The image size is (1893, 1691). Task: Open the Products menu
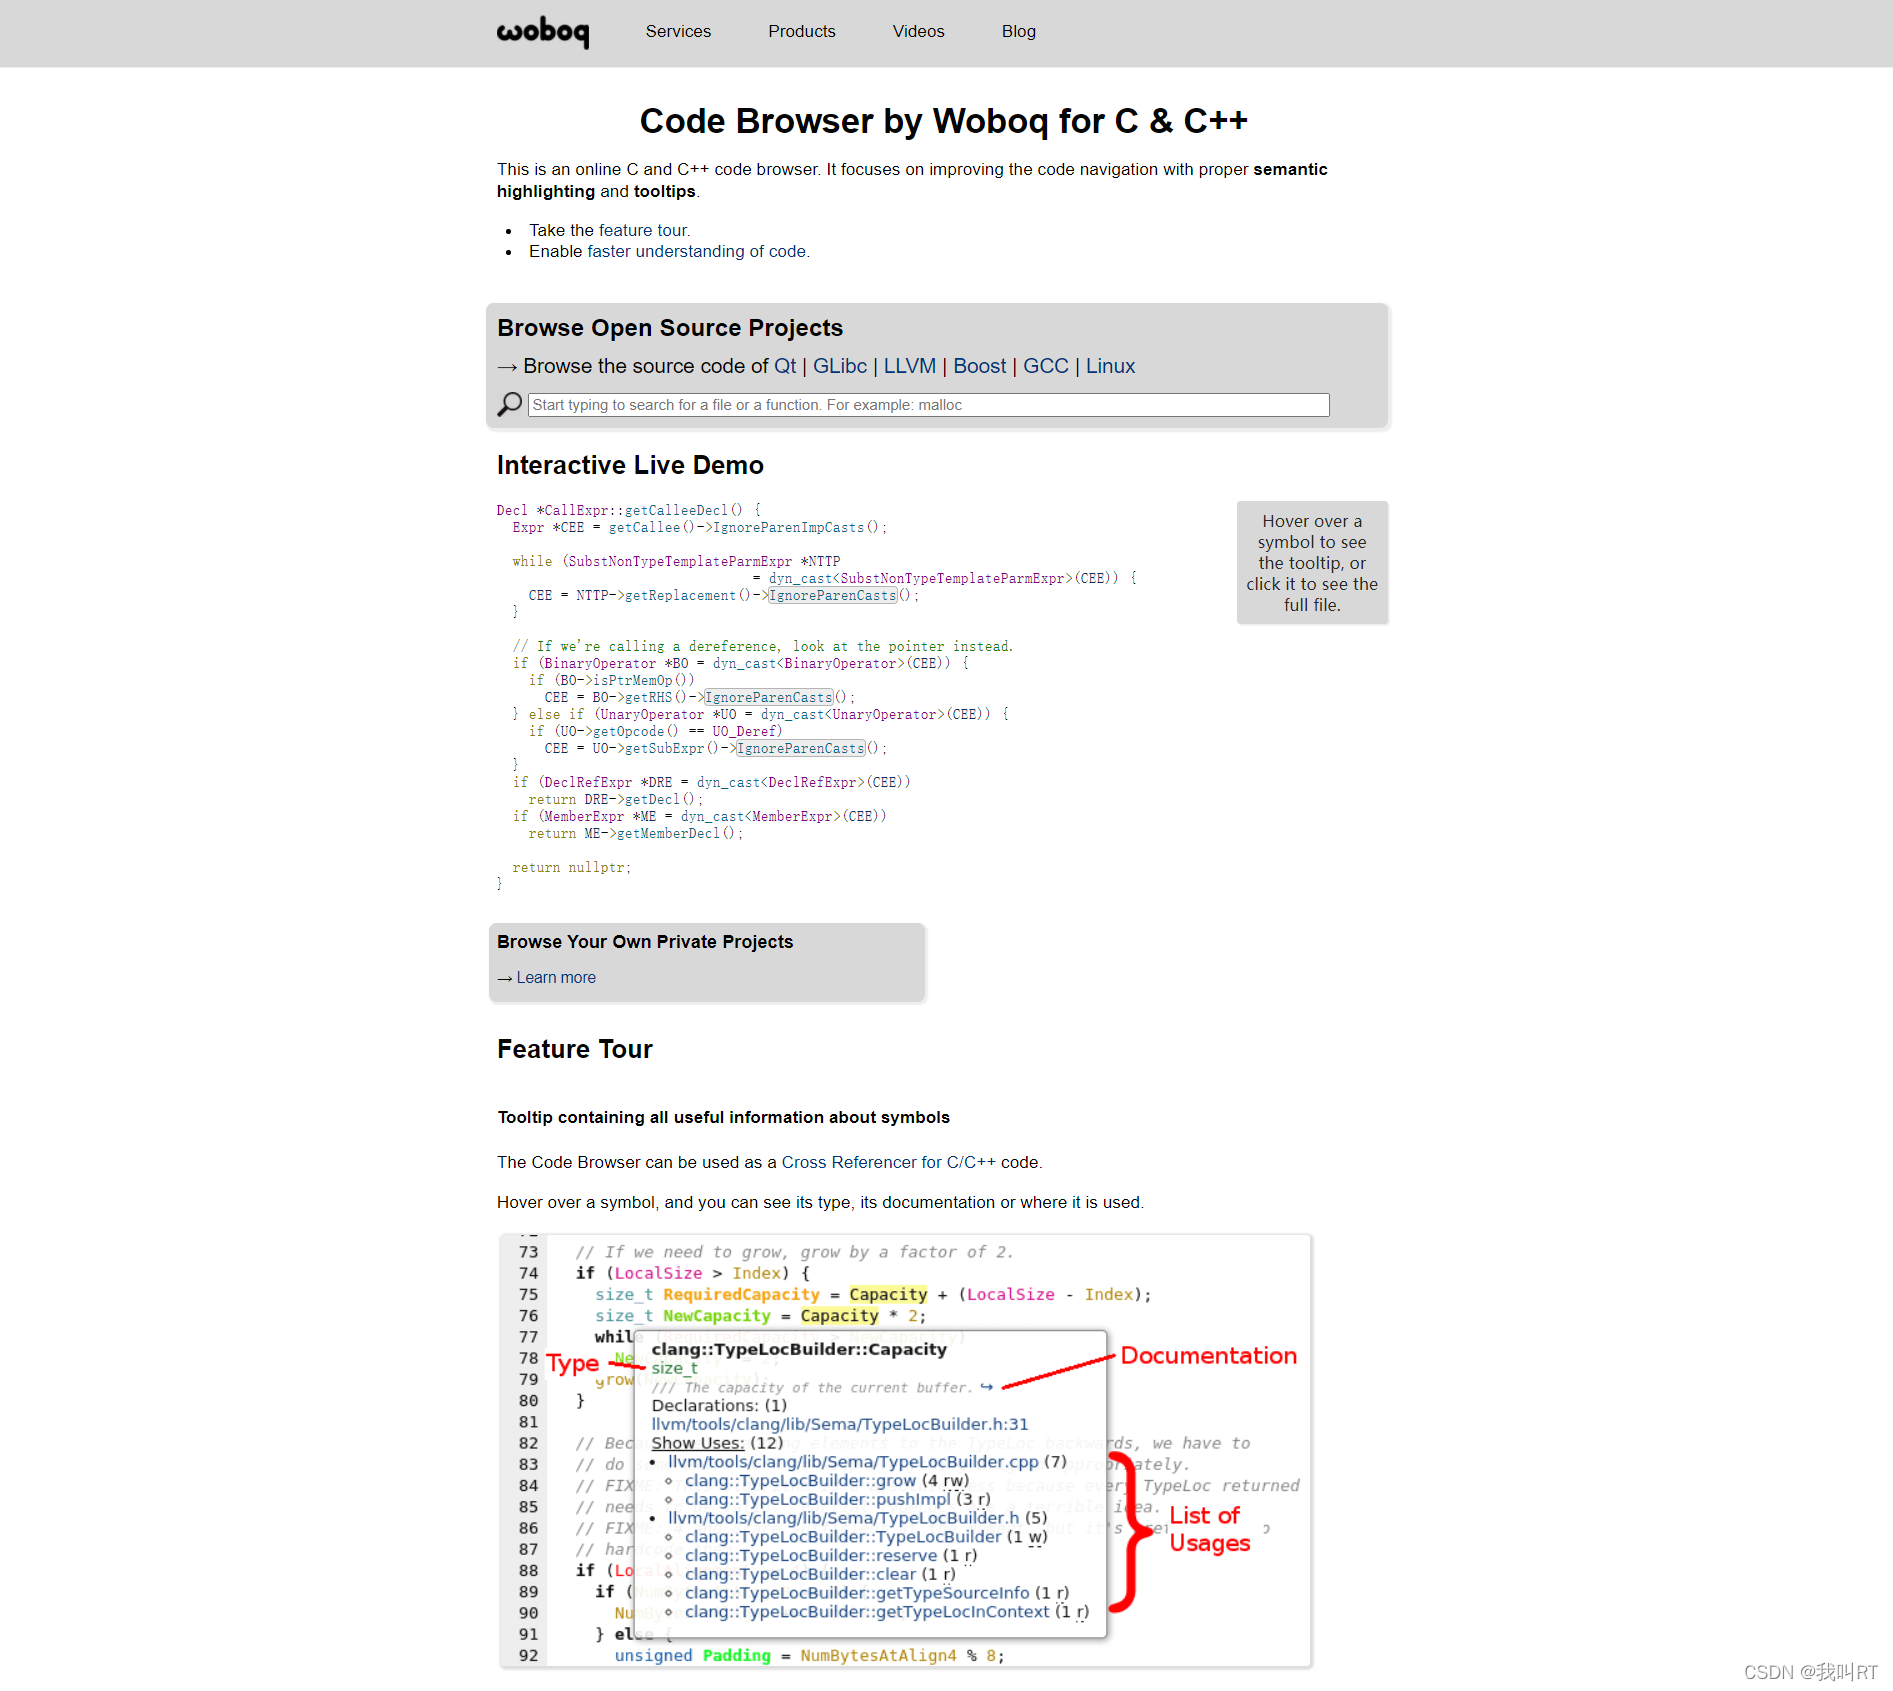pos(801,31)
